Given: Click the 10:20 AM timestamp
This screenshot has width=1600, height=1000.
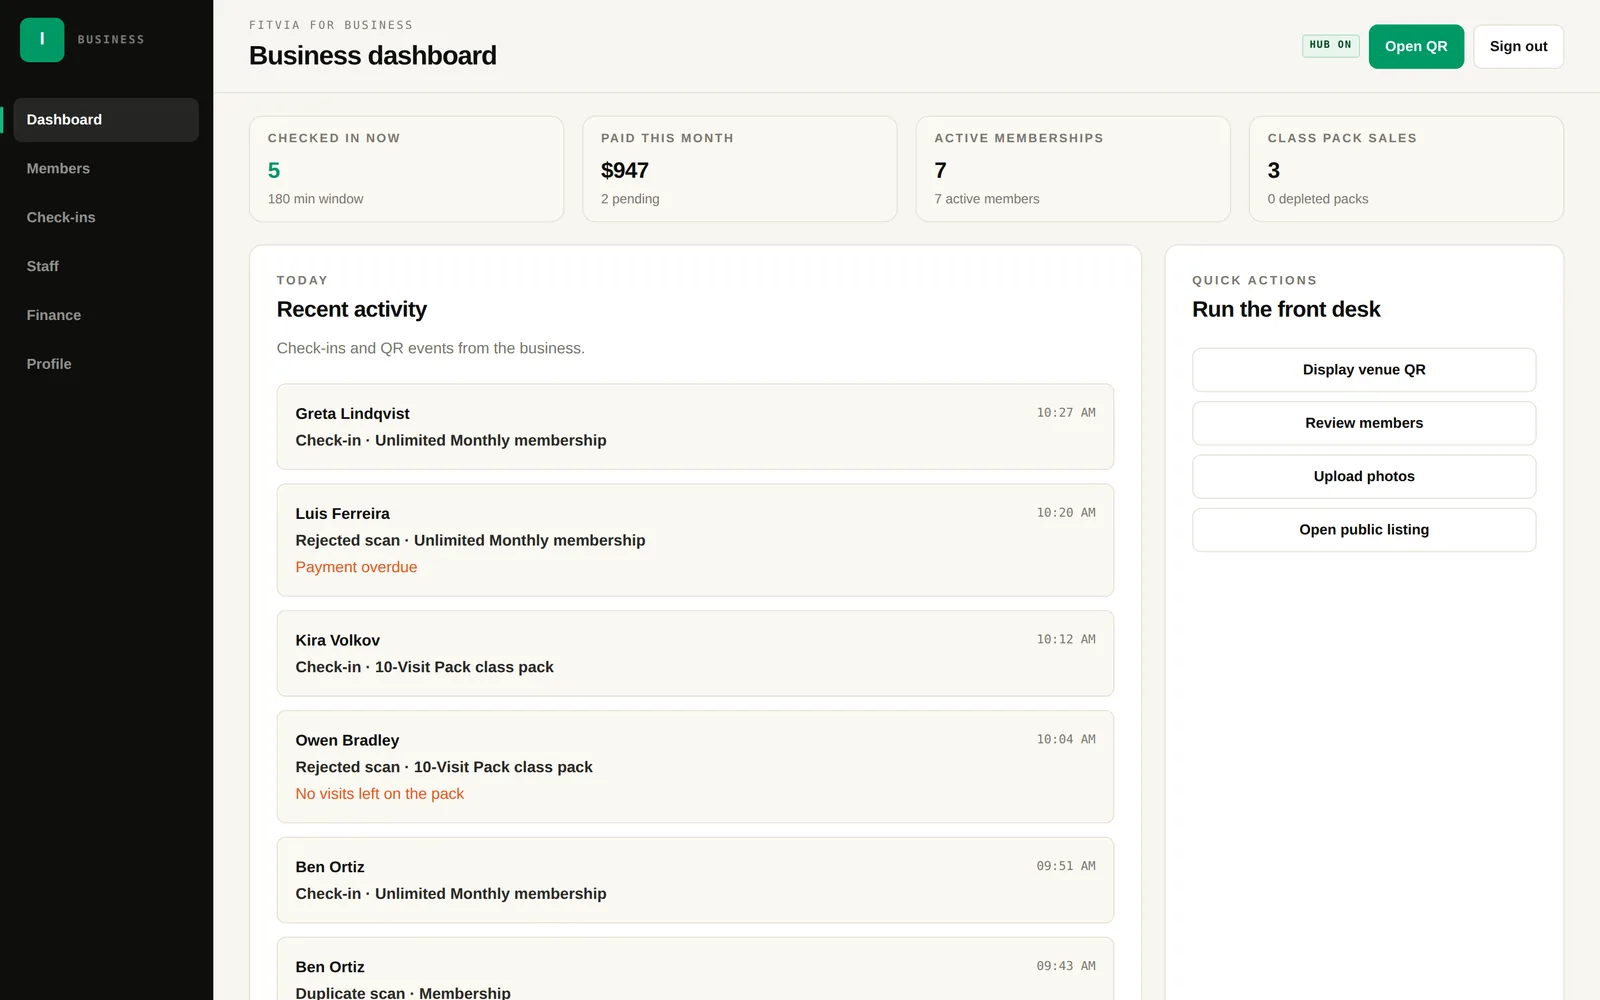Looking at the screenshot, I should pos(1066,513).
